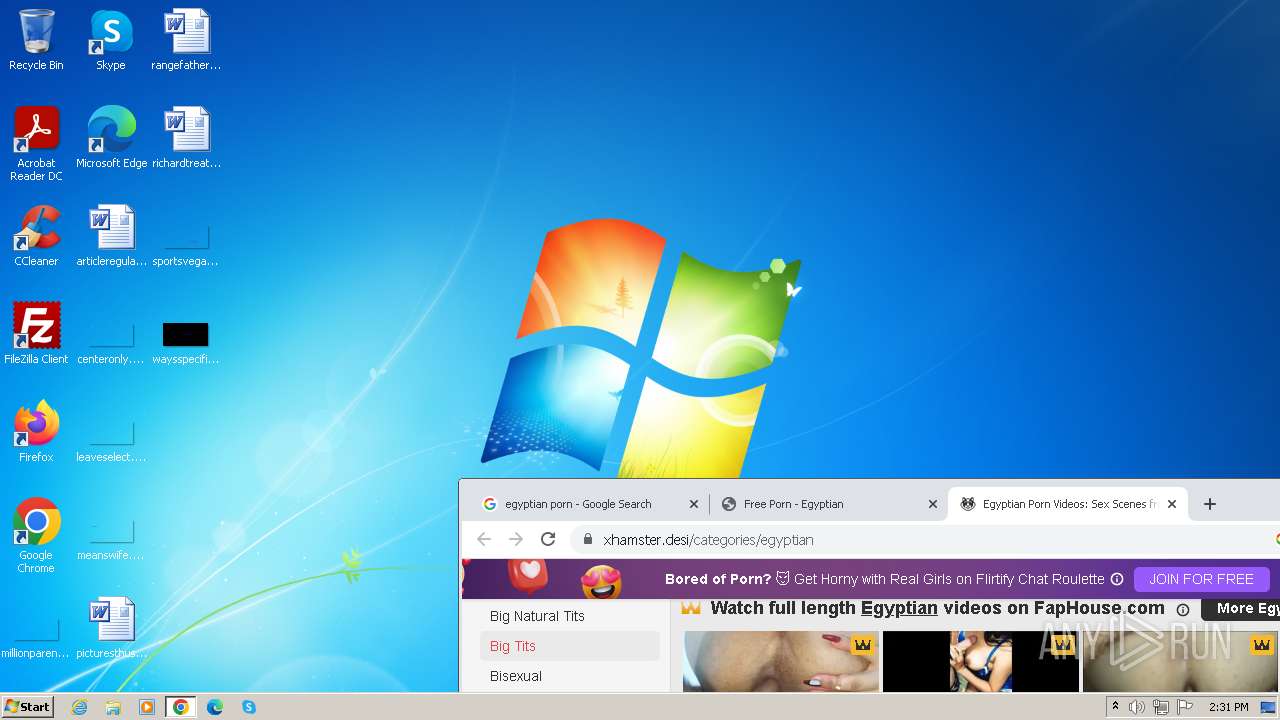The image size is (1280, 720).
Task: Launch Google Chrome desktop shortcut
Action: click(x=36, y=536)
